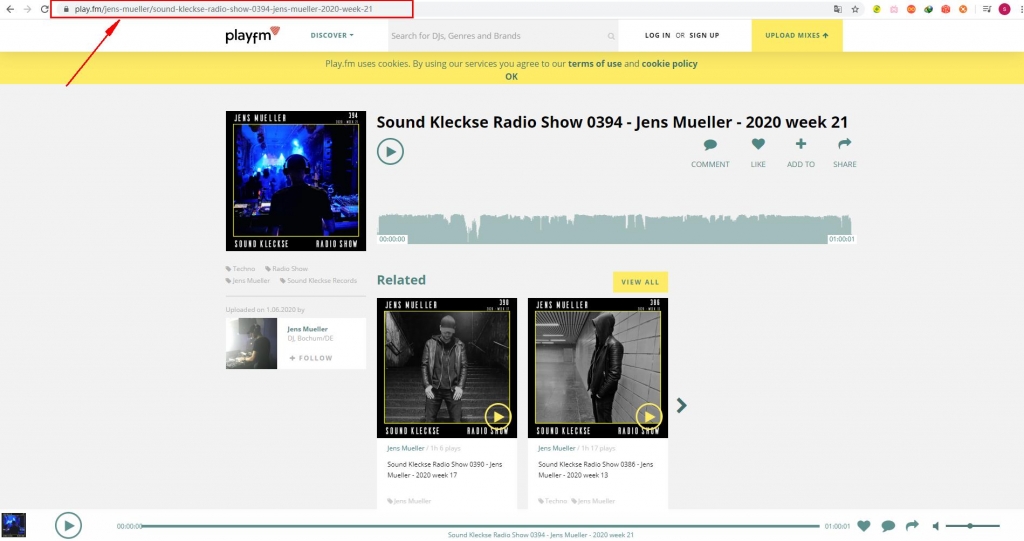The height and width of the screenshot is (541, 1024).
Task: Adjust the volume slider in player bar
Action: click(x=970, y=526)
